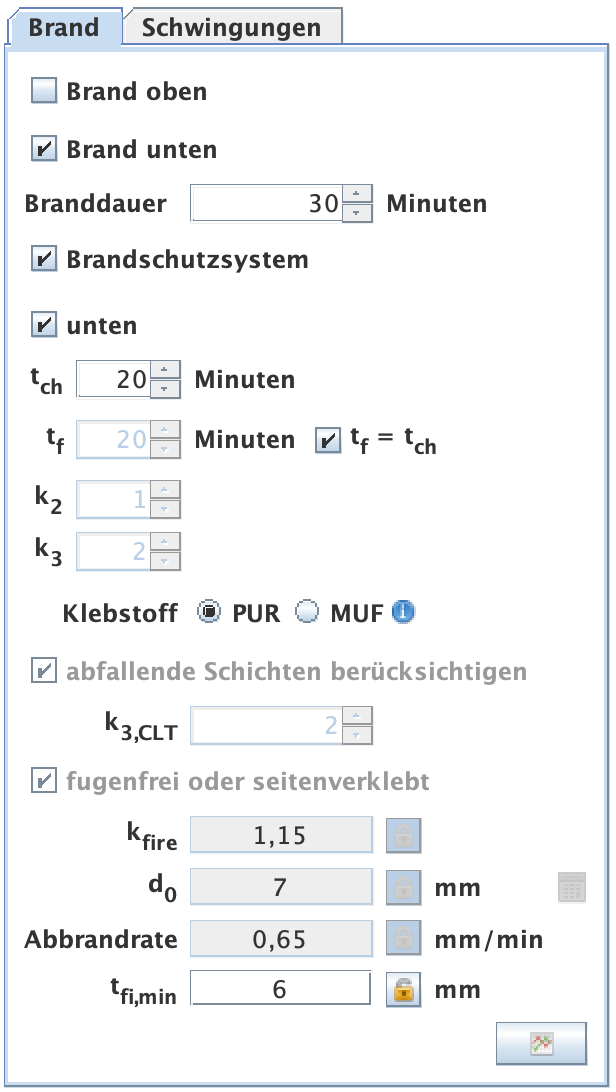Decrease Branddauer with the down arrow
Viewport: 616px width, 1092px height.
(357, 212)
